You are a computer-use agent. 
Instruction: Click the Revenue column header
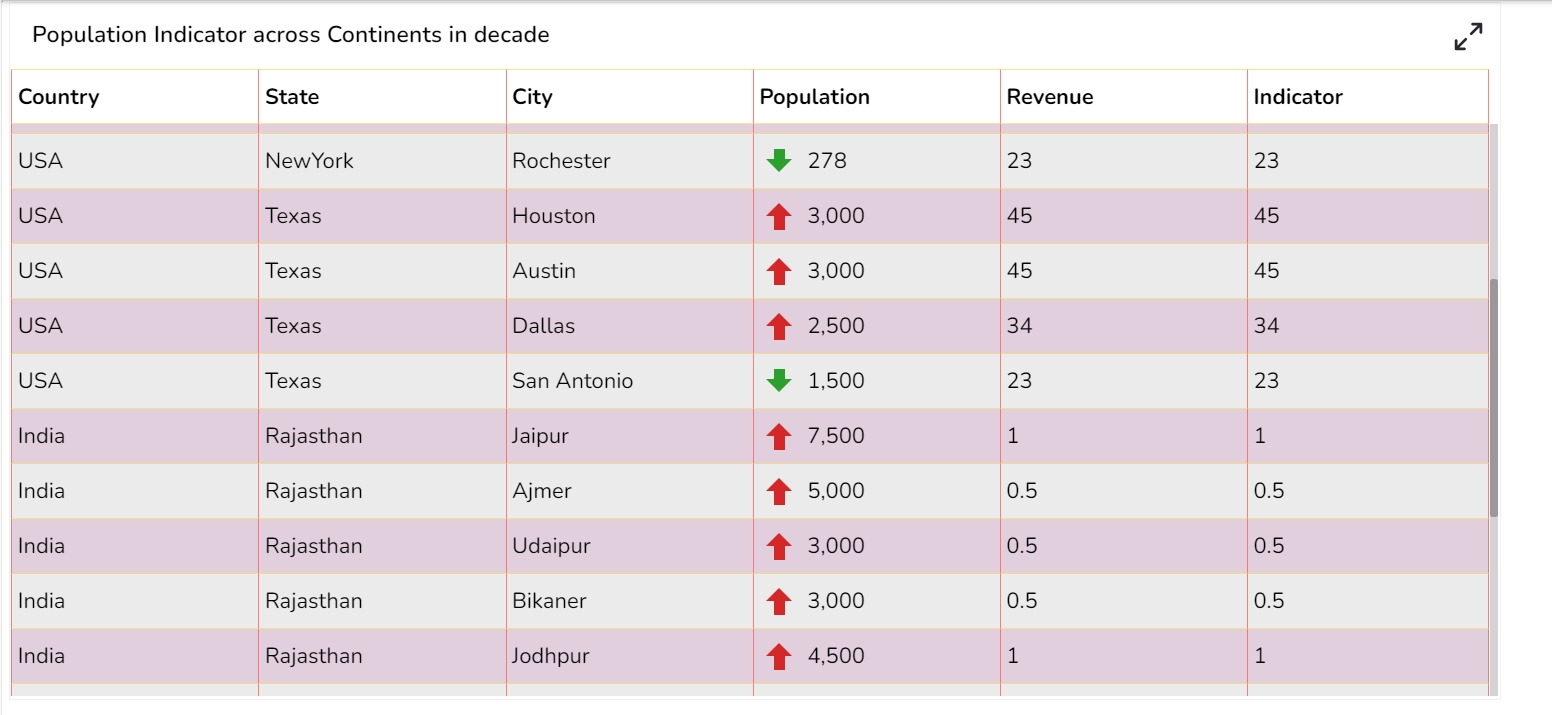pos(1049,97)
